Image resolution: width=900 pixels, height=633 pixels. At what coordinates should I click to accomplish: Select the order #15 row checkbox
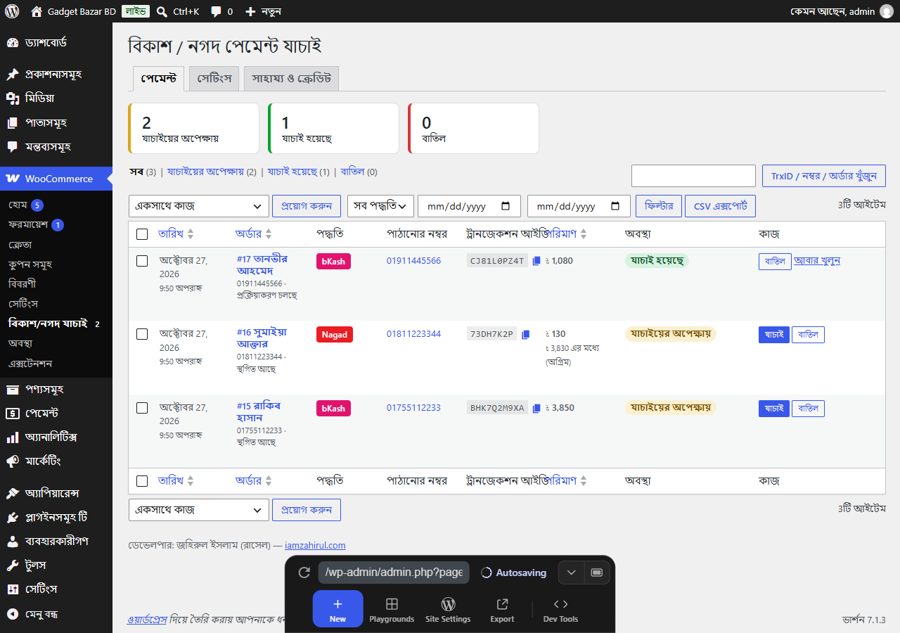142,407
